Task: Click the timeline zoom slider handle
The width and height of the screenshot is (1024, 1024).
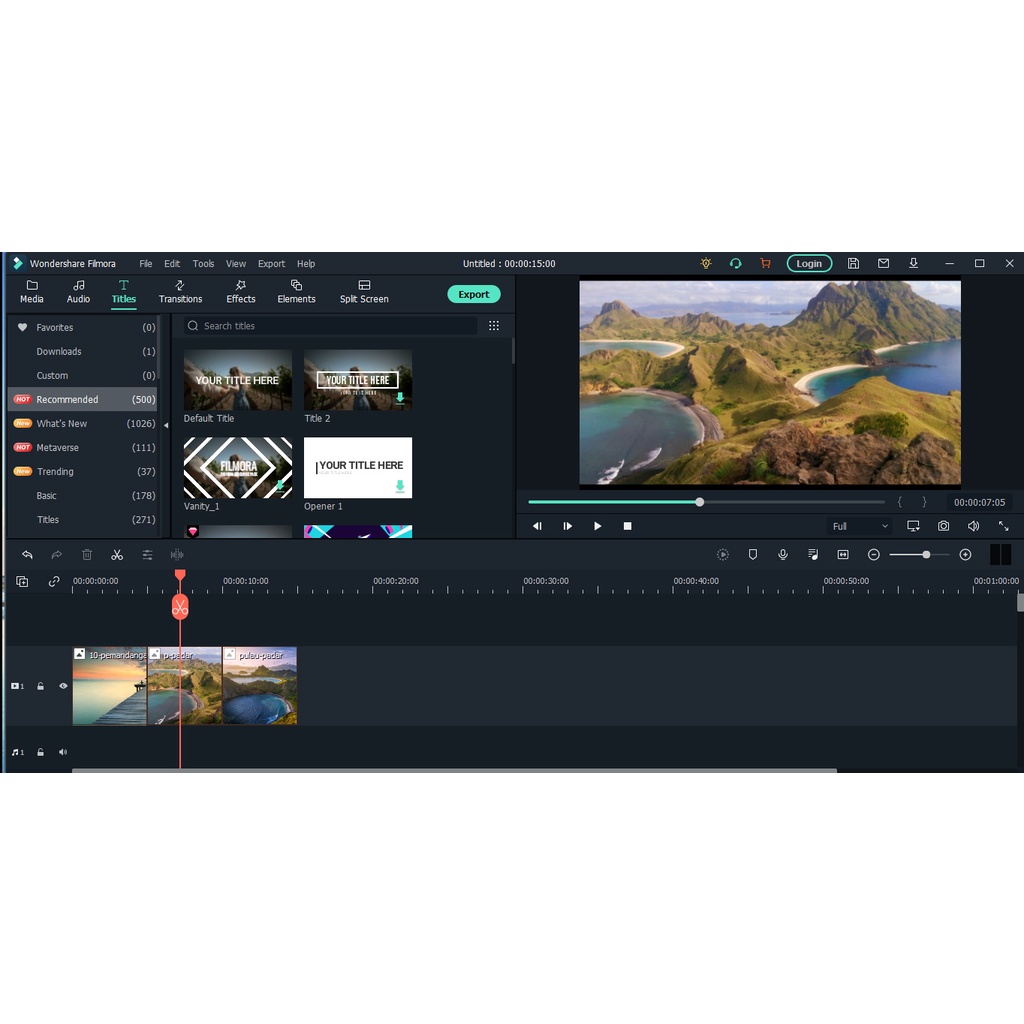Action: [x=926, y=555]
